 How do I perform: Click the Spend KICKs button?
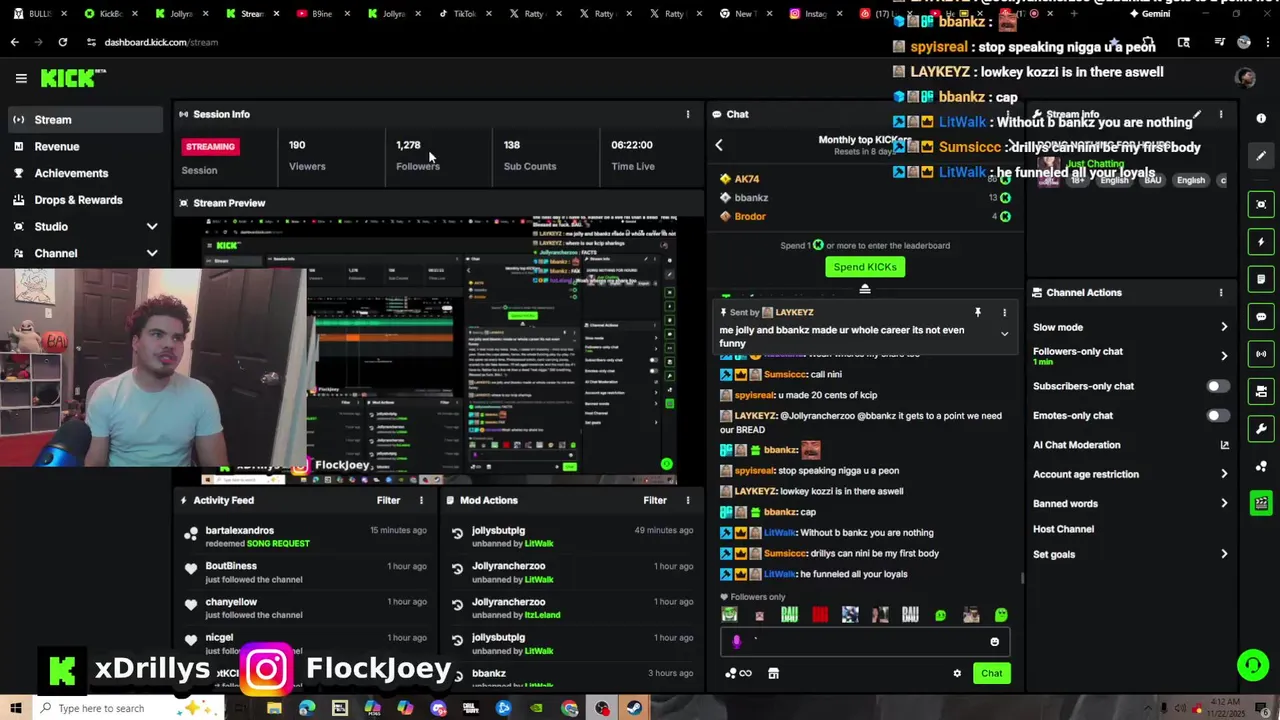pyautogui.click(x=865, y=267)
